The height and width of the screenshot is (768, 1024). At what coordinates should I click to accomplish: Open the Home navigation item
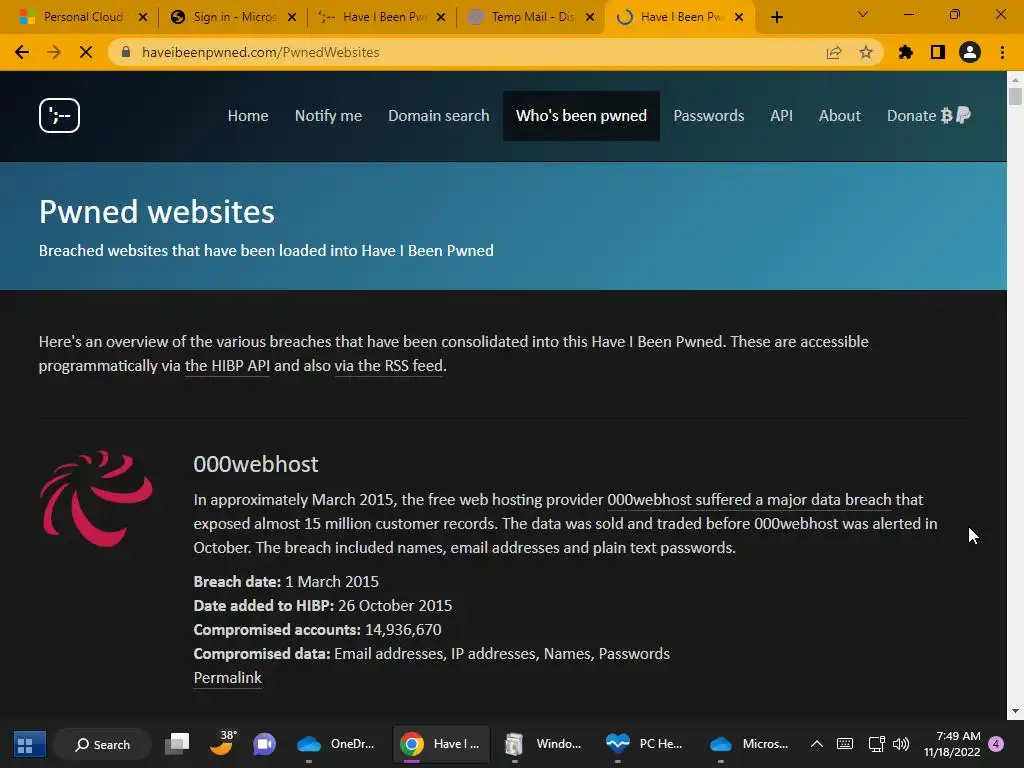[248, 116]
